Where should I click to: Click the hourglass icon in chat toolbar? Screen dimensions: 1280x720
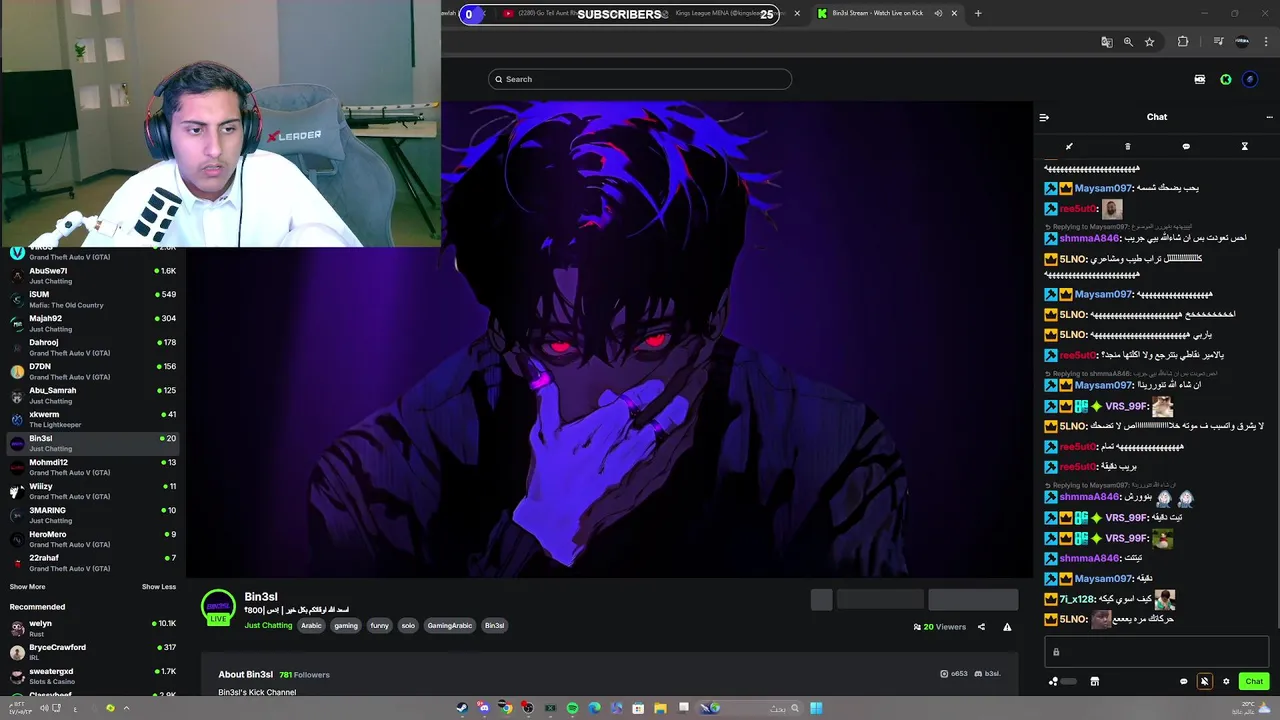coord(1245,146)
